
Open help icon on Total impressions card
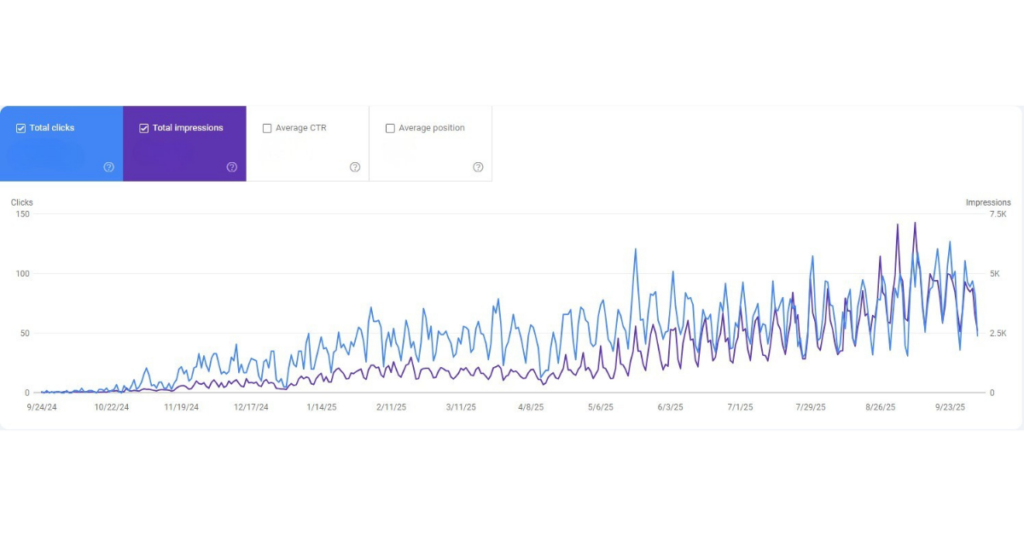click(x=232, y=167)
